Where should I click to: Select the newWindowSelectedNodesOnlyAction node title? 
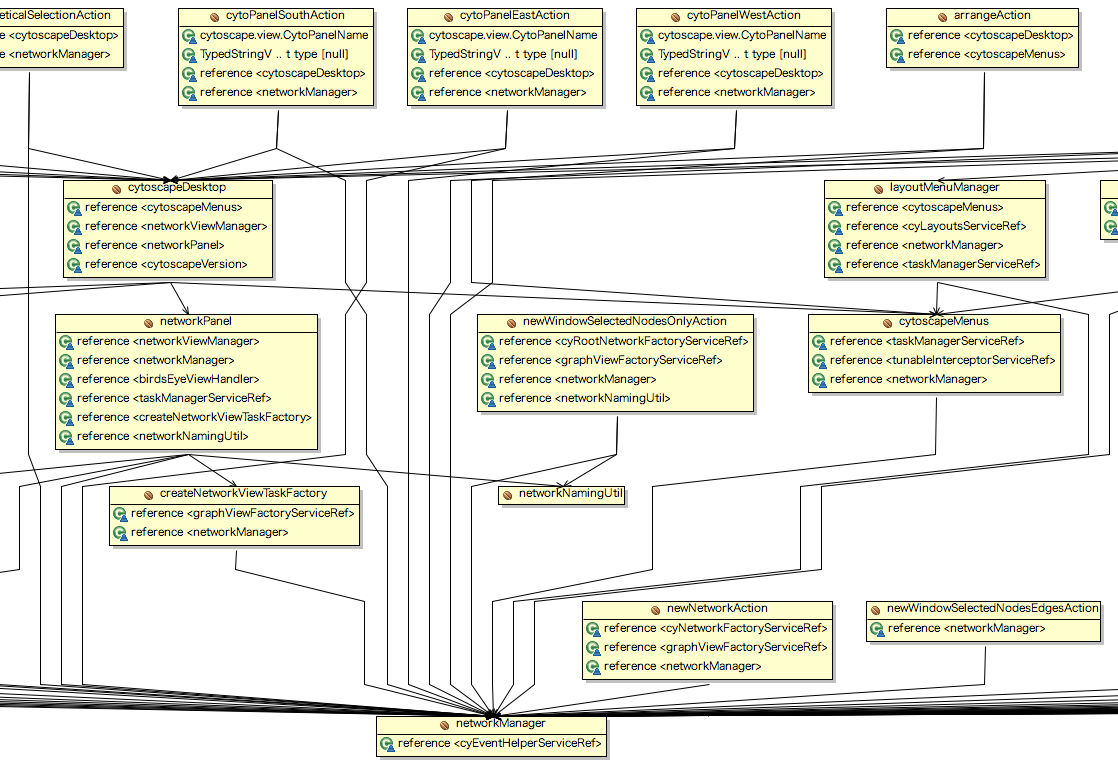tap(624, 322)
